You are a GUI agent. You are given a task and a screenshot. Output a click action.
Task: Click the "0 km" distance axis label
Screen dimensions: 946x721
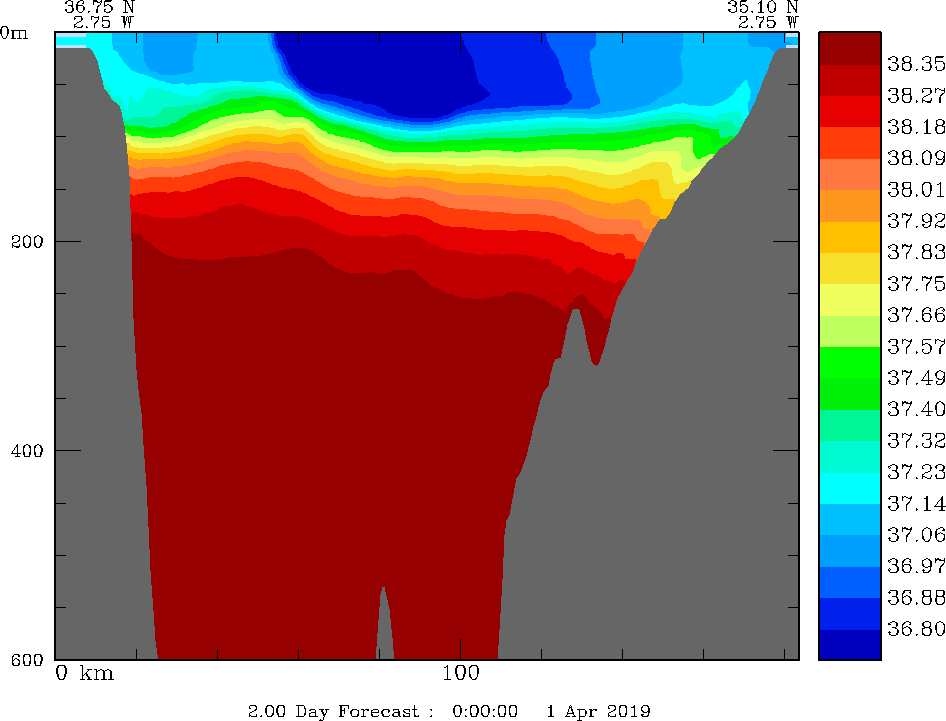tap(84, 673)
